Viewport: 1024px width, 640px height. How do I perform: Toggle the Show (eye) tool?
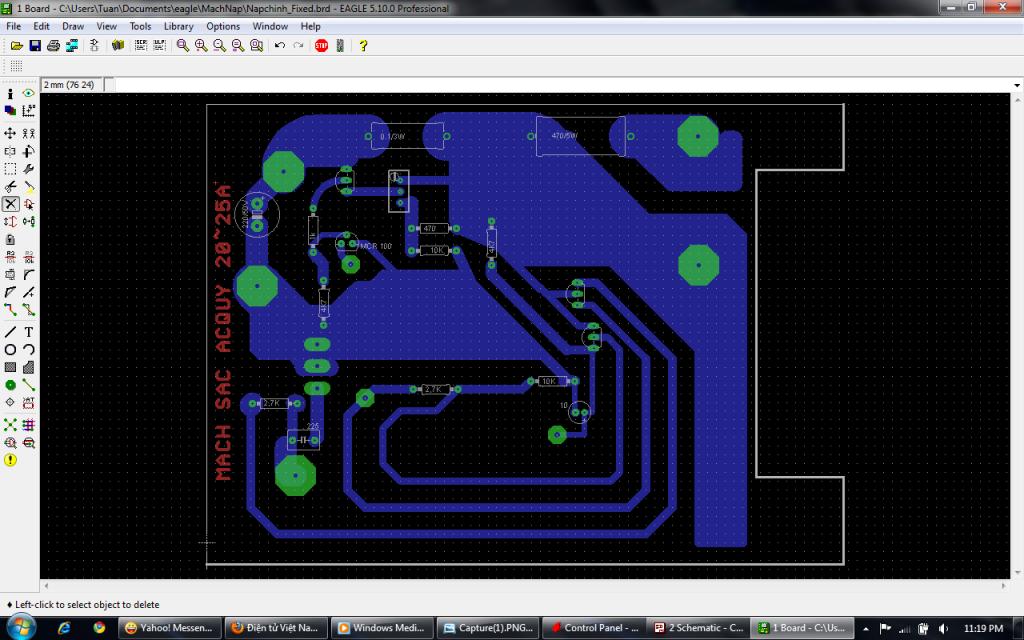tap(29, 93)
